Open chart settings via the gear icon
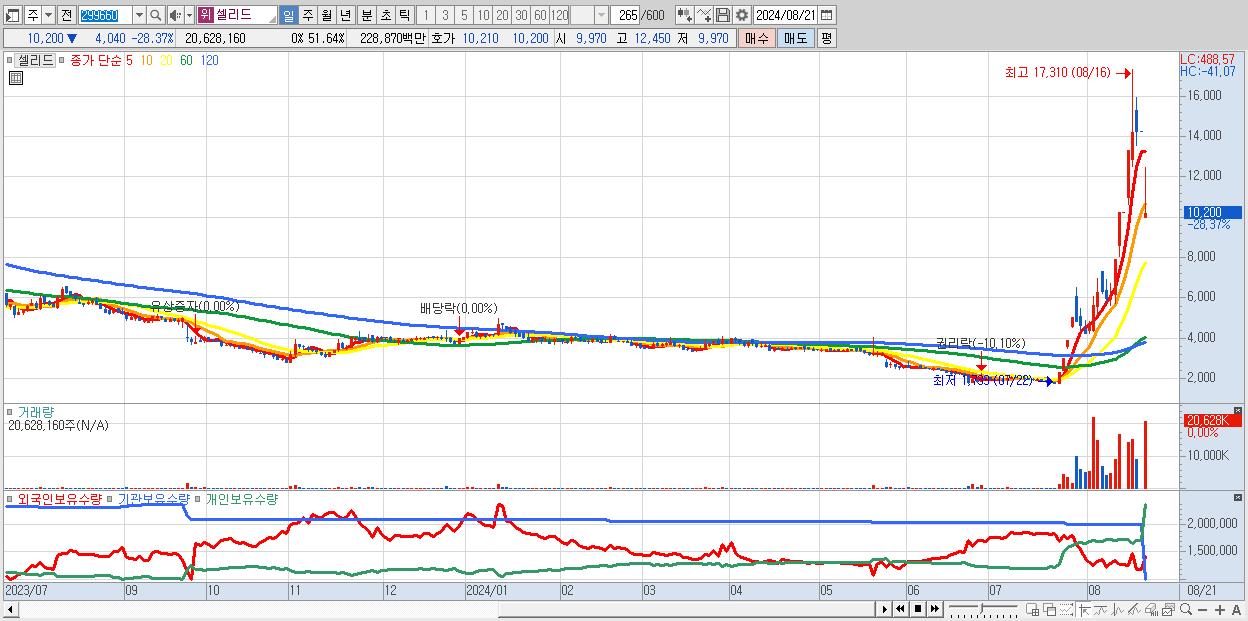The image size is (1248, 621). click(x=741, y=15)
